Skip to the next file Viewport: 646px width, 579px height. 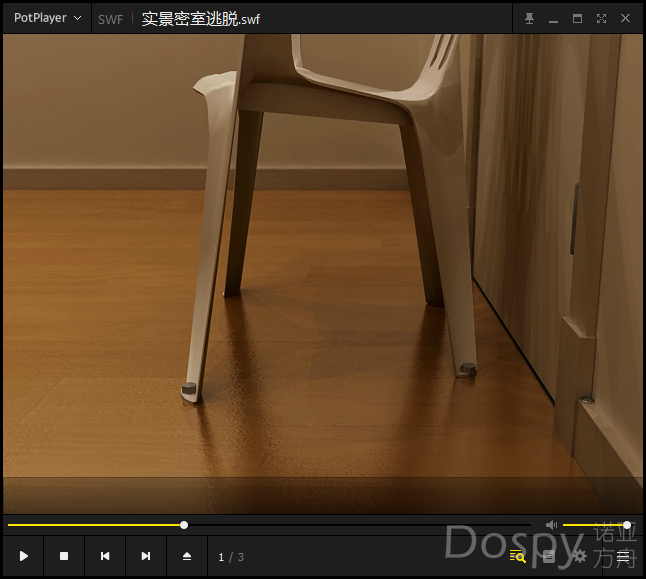pyautogui.click(x=146, y=556)
